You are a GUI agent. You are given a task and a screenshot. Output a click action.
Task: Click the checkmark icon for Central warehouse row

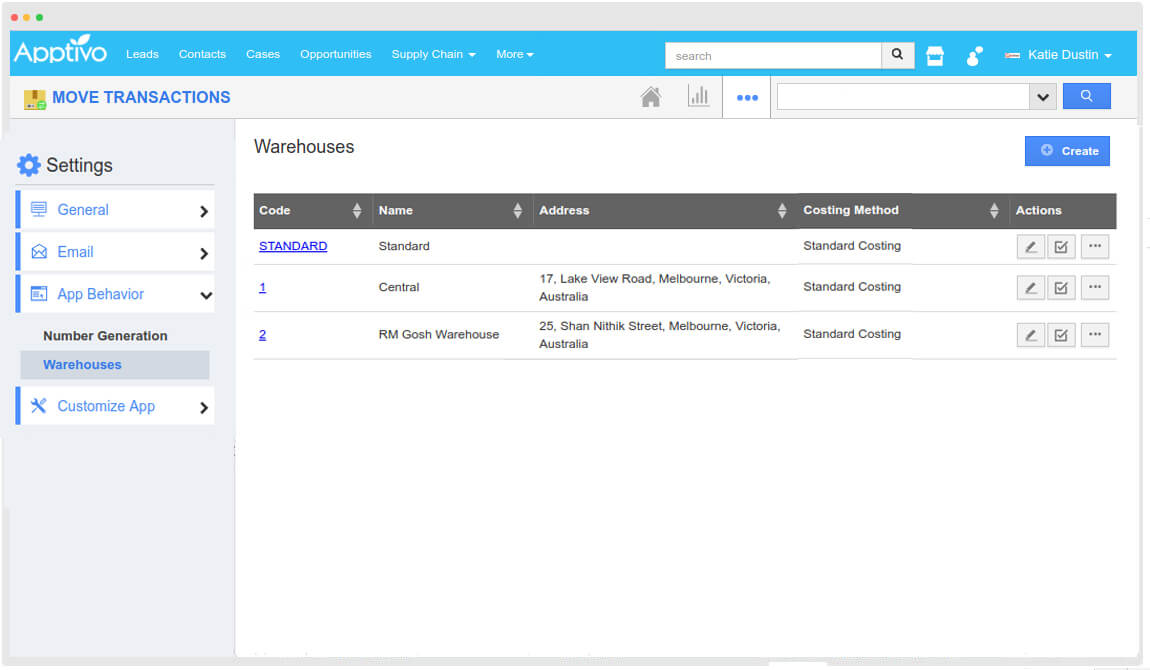tap(1061, 288)
